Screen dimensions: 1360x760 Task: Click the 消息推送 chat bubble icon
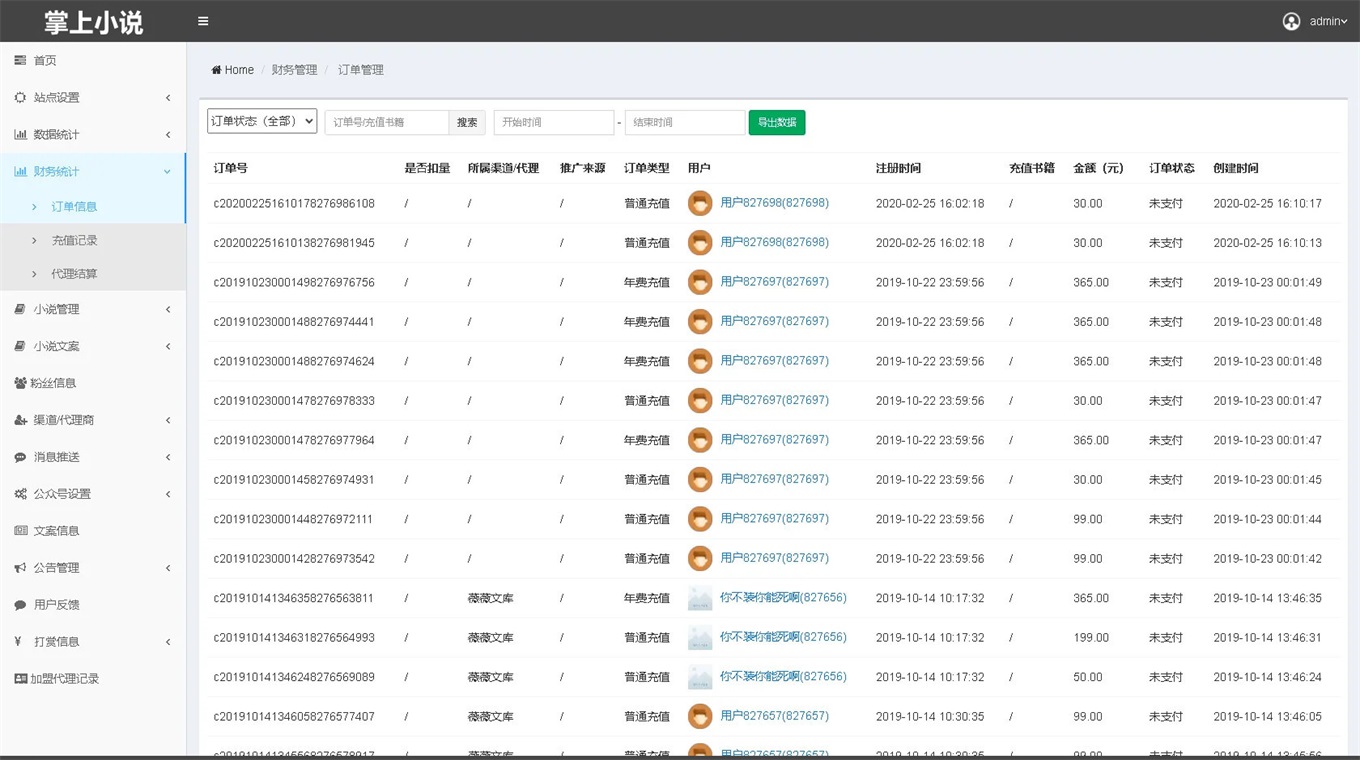(20, 457)
